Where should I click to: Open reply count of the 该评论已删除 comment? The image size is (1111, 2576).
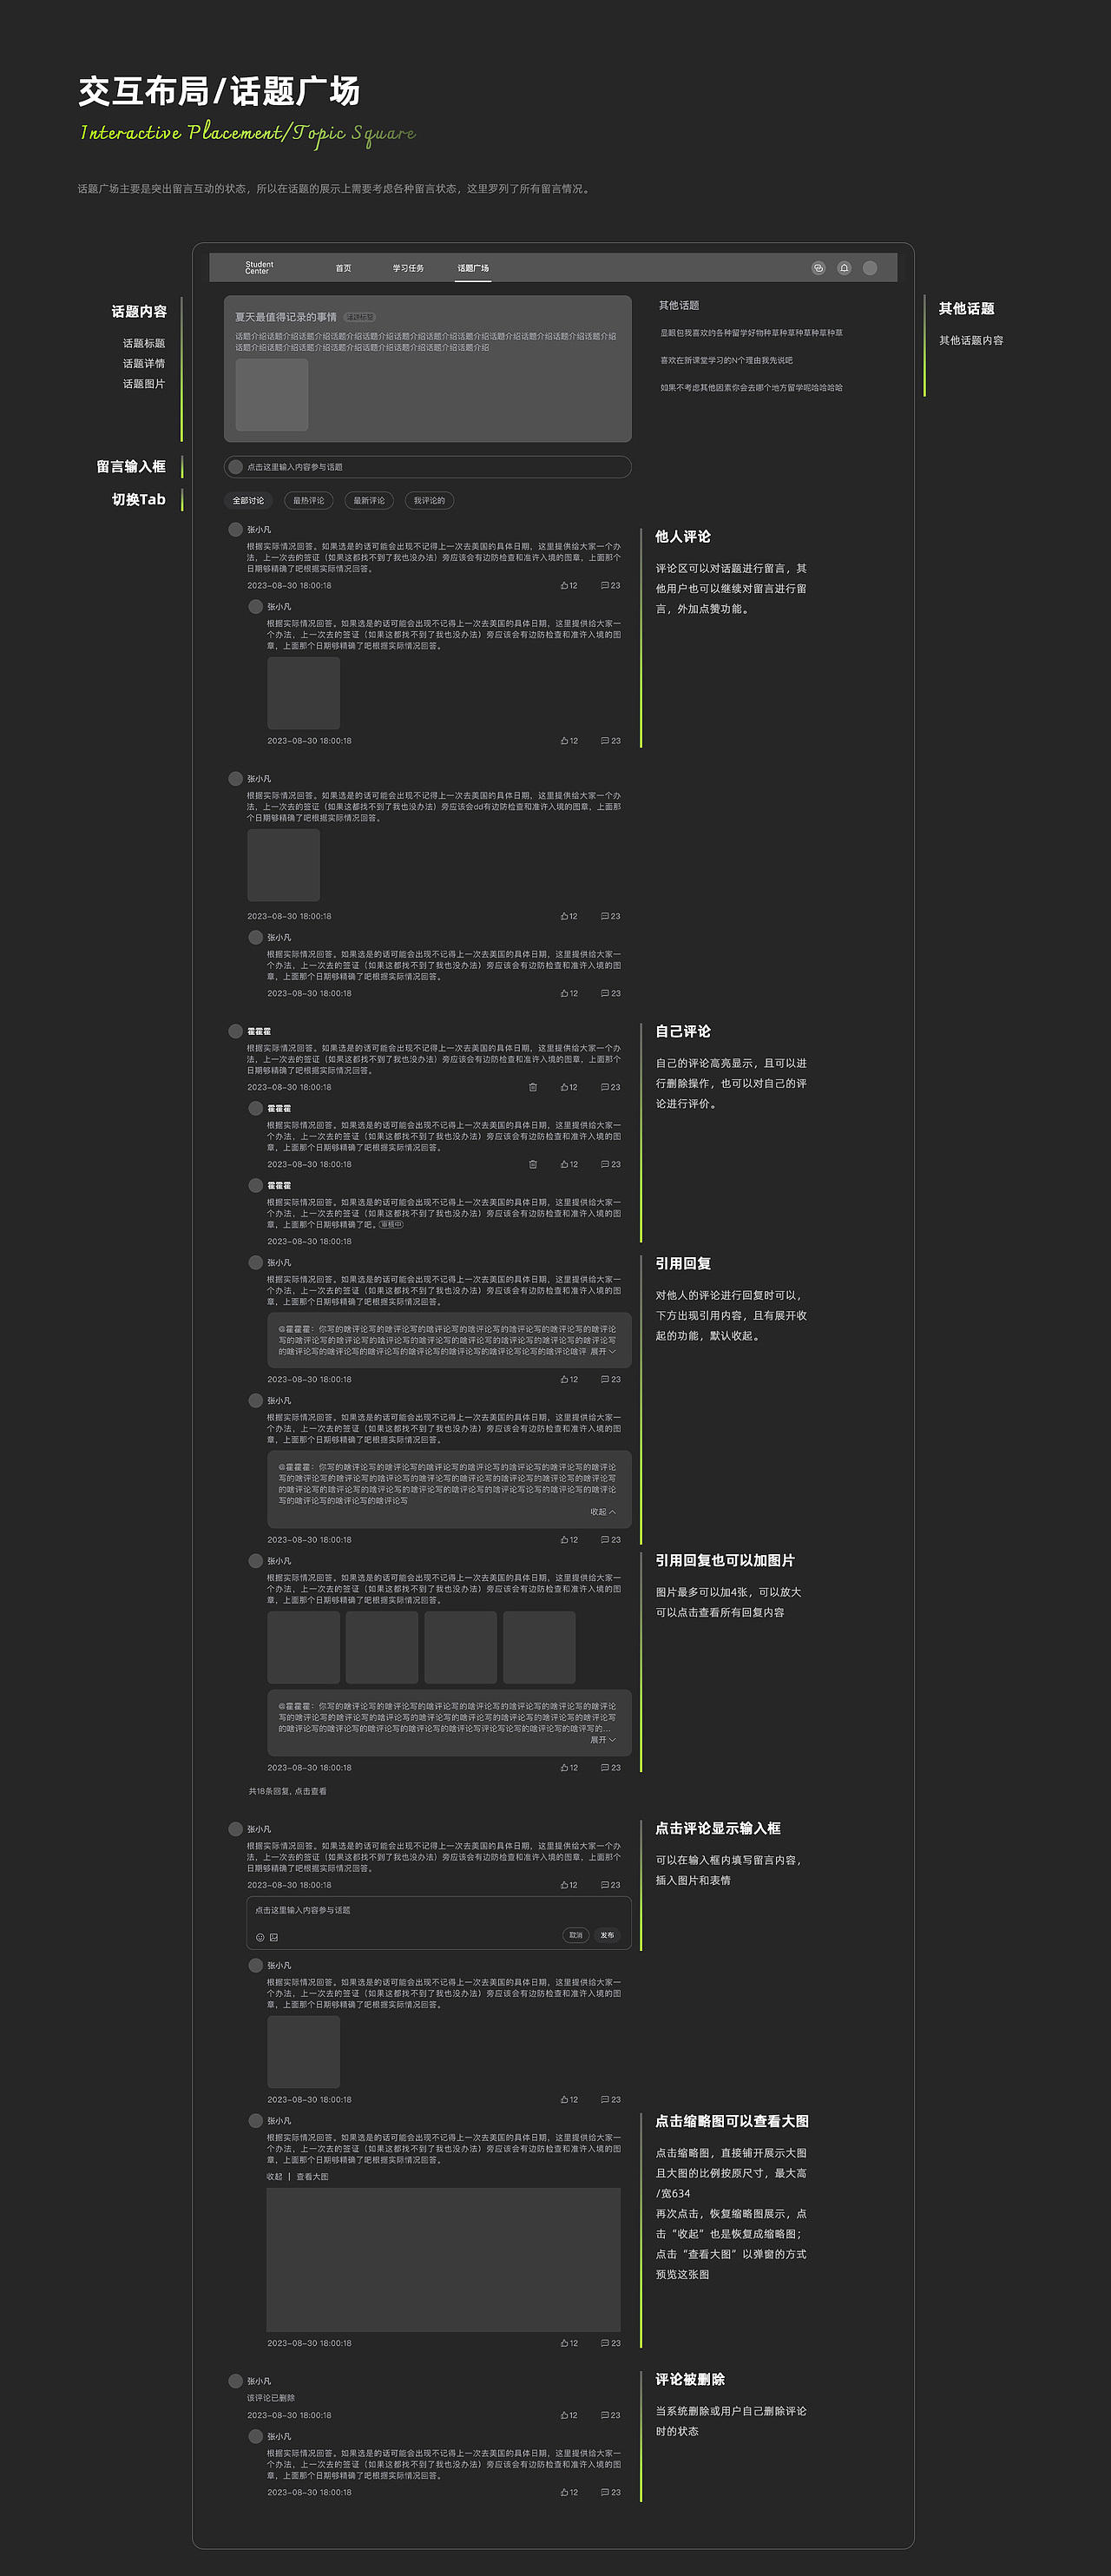click(x=610, y=2415)
